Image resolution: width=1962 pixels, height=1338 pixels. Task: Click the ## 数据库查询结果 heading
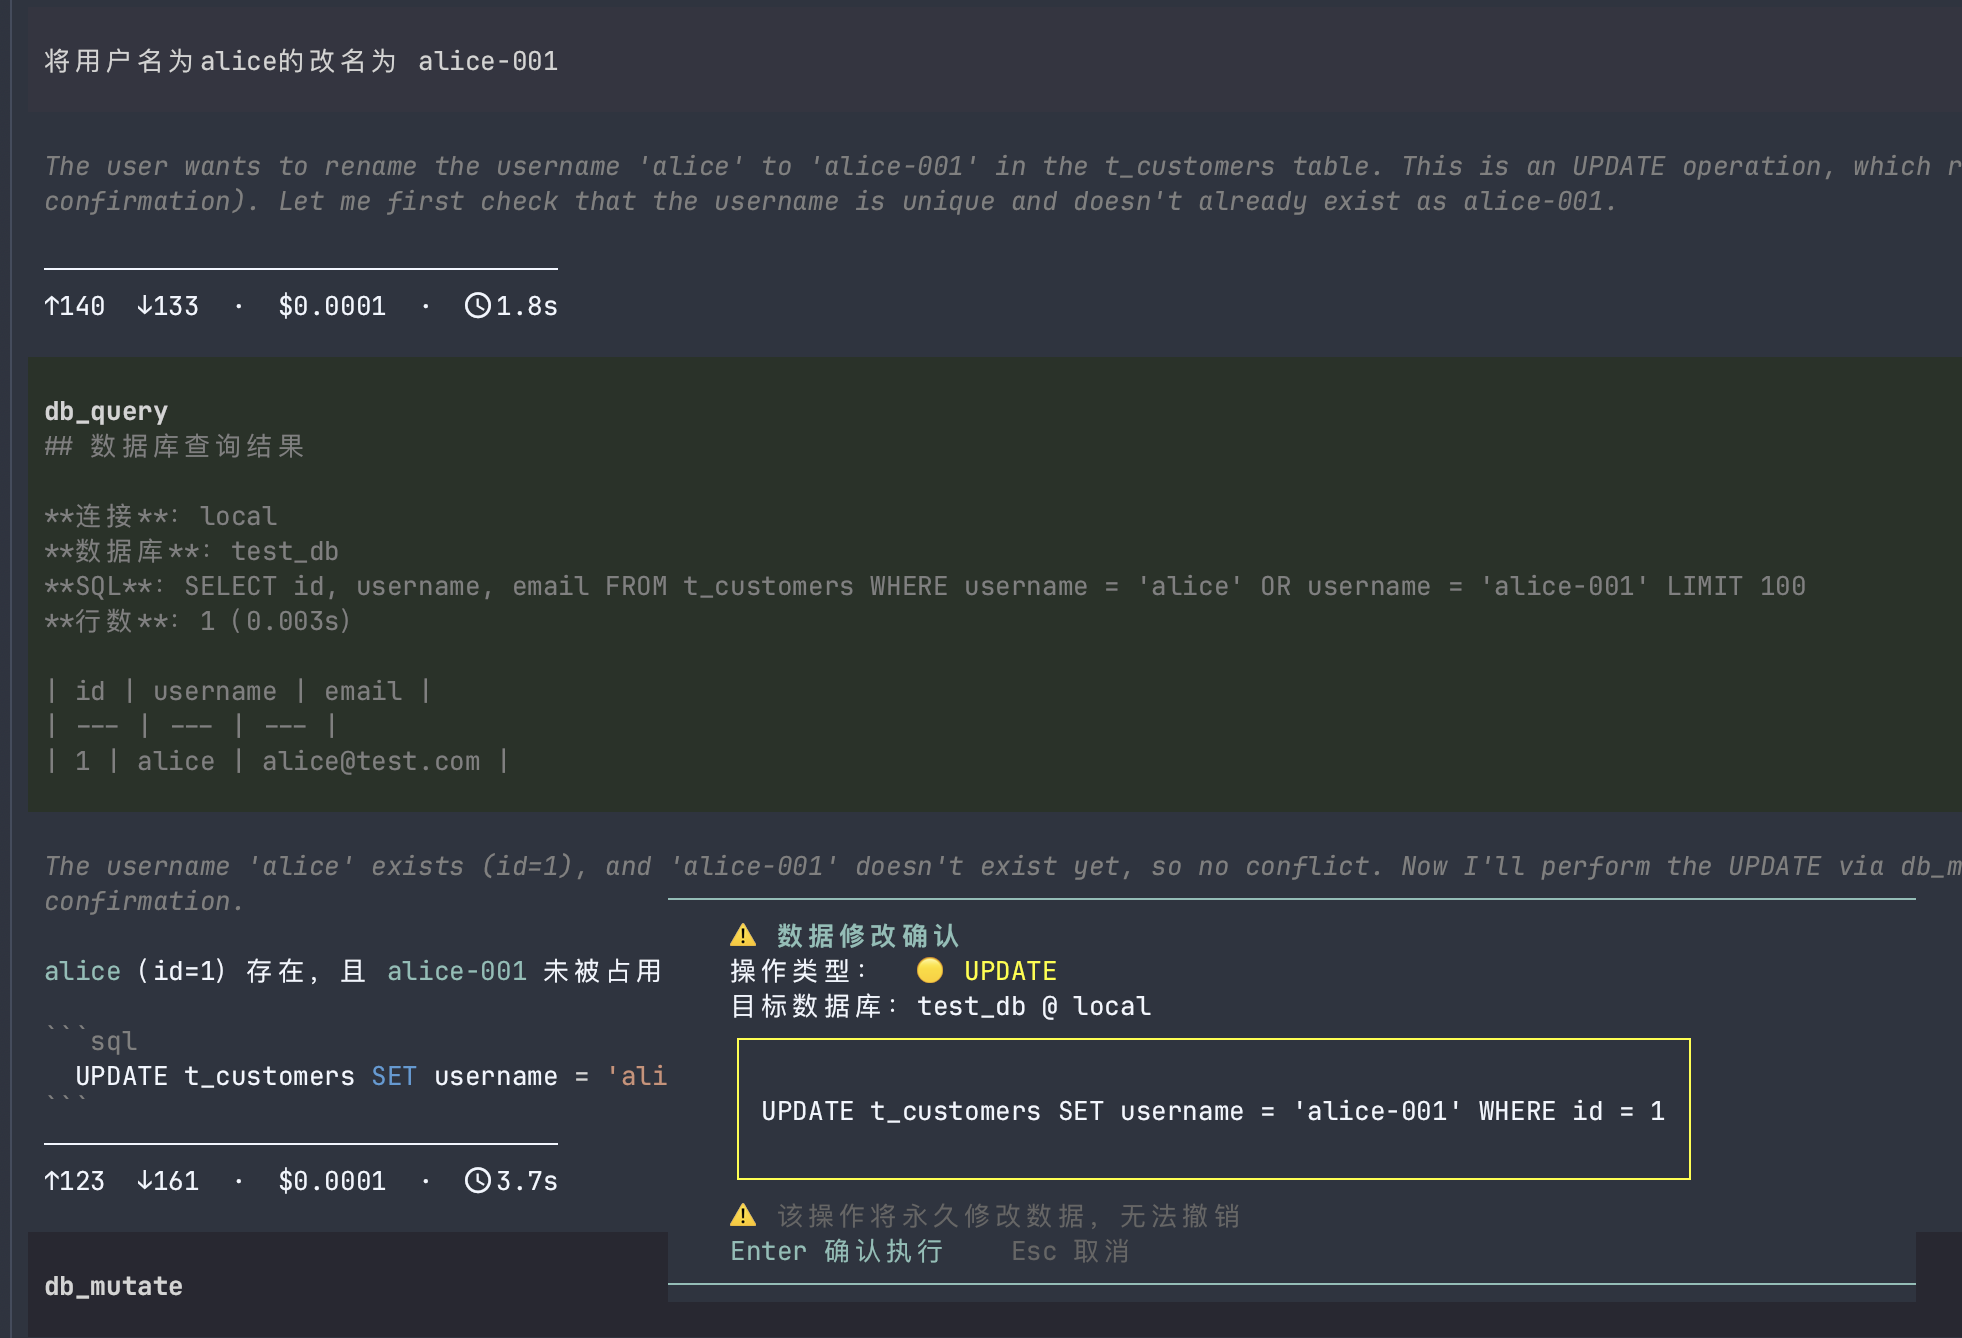[174, 446]
